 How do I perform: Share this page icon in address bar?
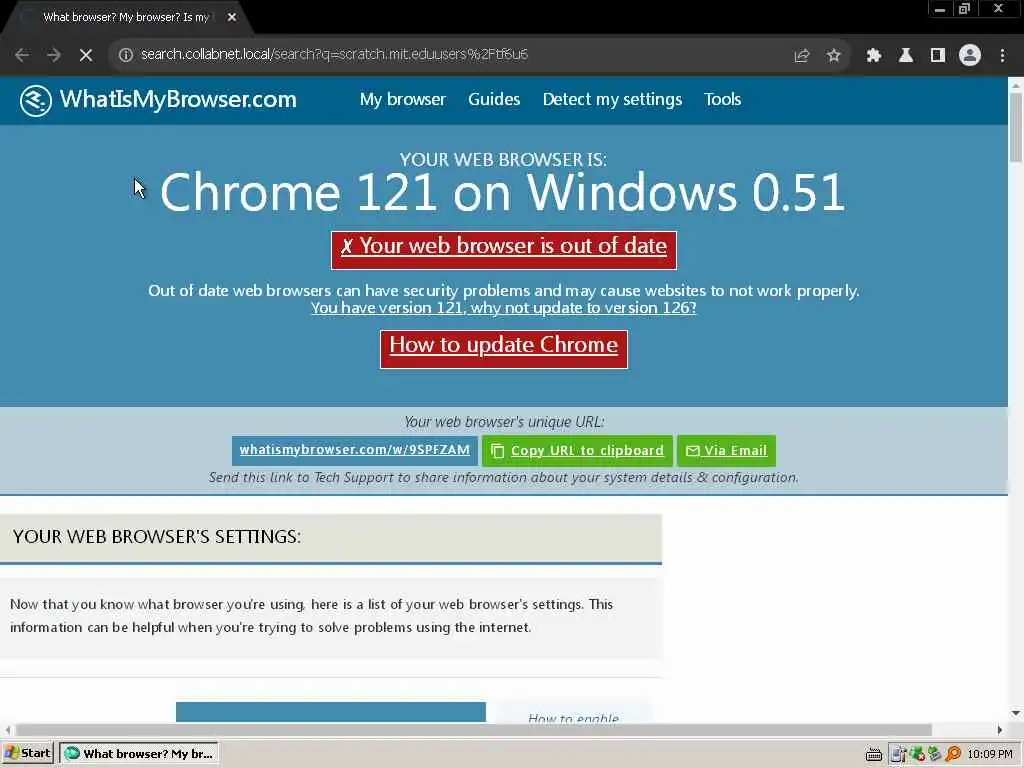801,56
